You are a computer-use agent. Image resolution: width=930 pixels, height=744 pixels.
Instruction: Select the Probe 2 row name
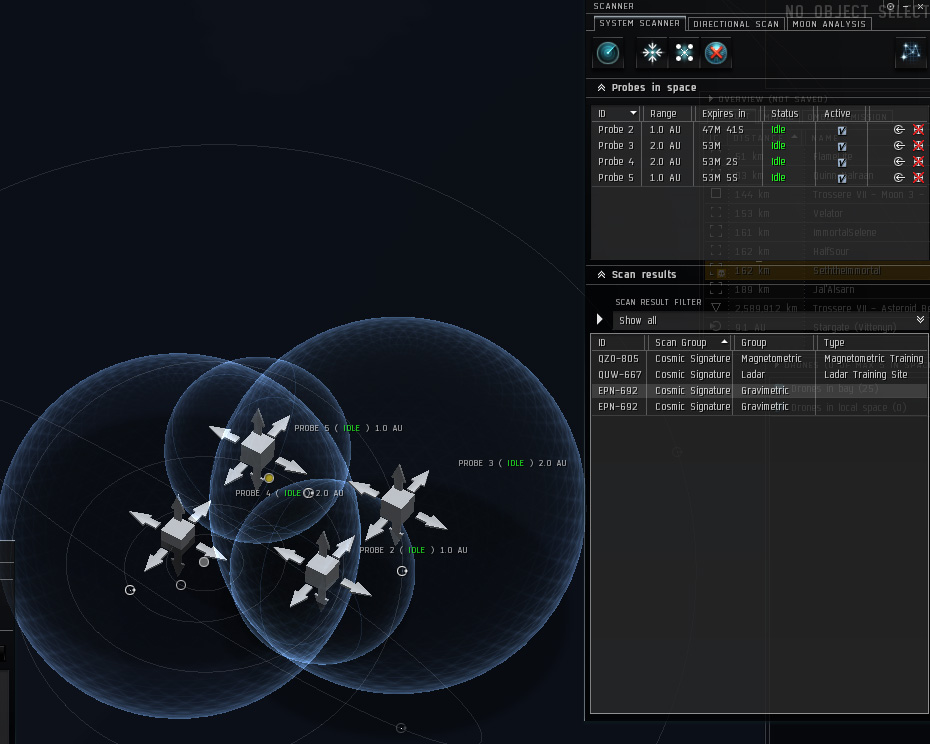click(x=616, y=129)
